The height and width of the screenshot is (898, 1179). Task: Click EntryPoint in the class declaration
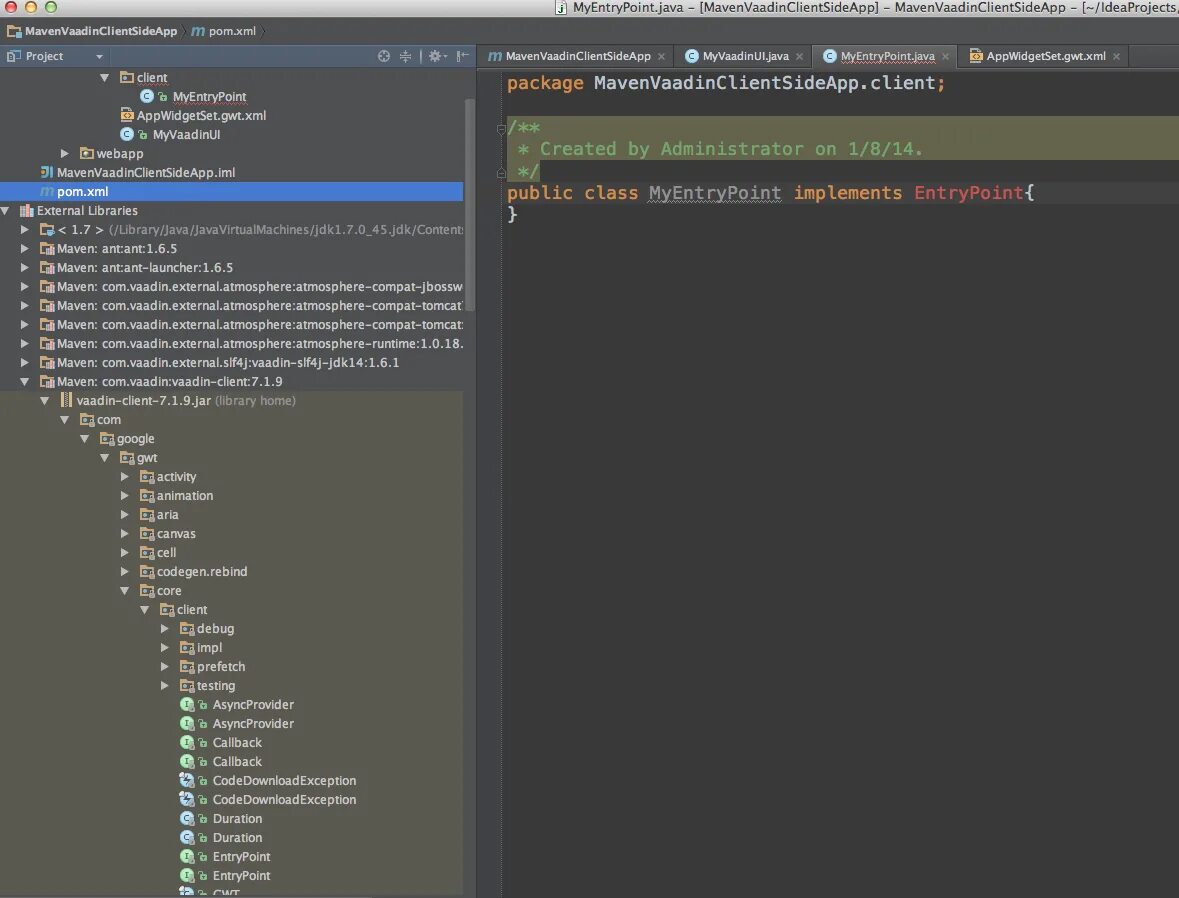tap(968, 193)
